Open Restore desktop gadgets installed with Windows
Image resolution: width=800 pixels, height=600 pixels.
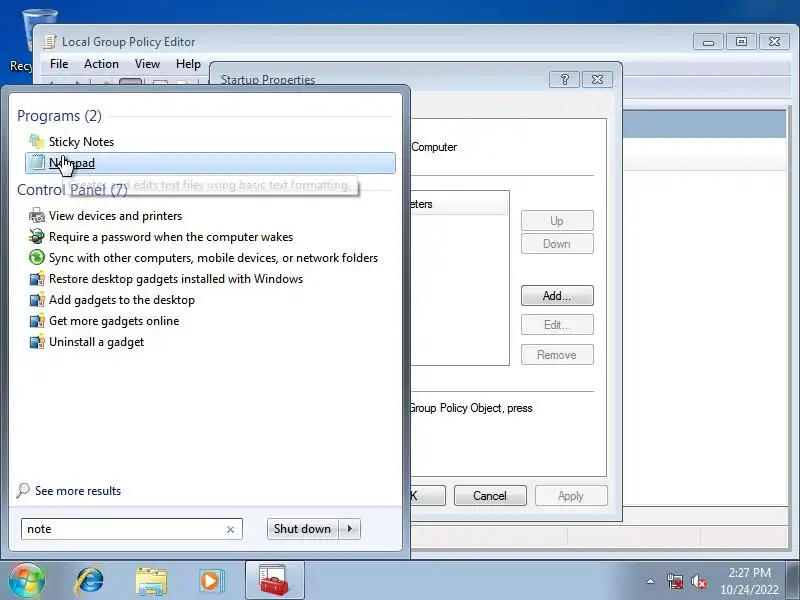(166, 279)
